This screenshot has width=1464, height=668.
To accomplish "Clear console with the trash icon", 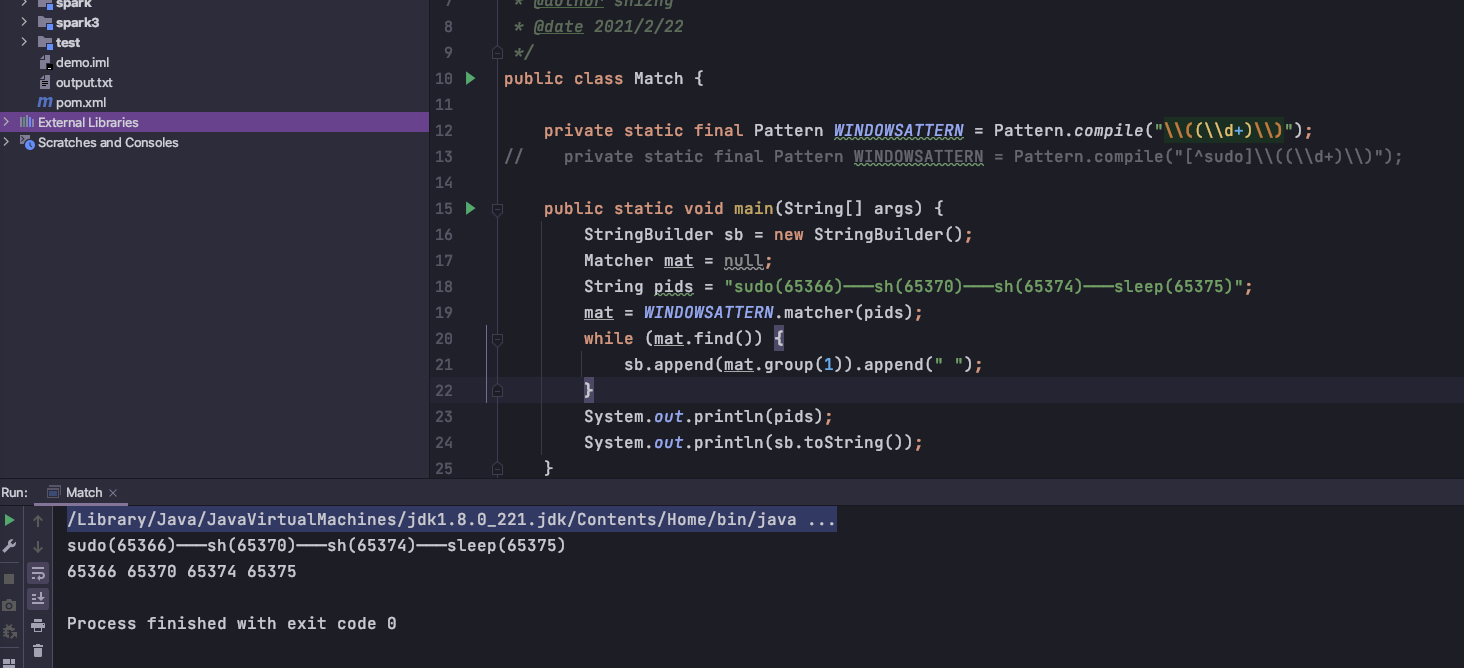I will pyautogui.click(x=38, y=651).
